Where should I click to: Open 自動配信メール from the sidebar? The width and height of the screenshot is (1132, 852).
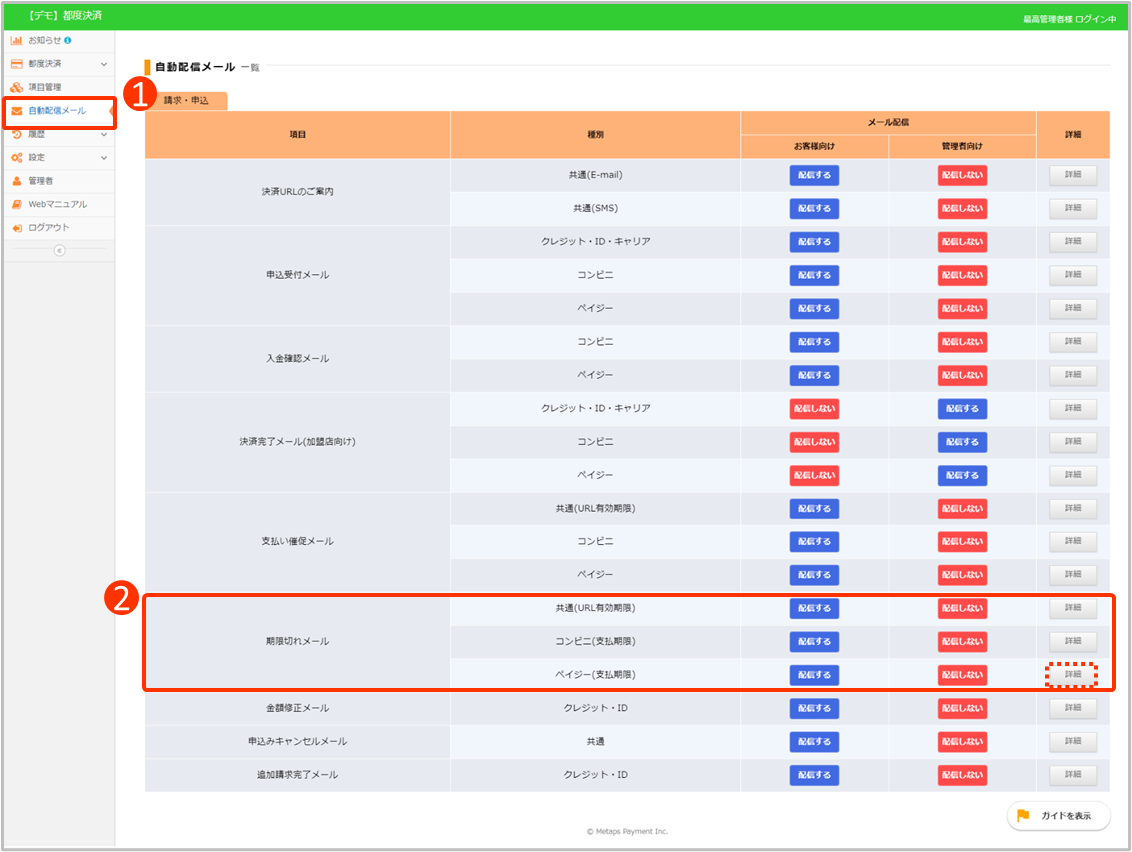pos(58,111)
